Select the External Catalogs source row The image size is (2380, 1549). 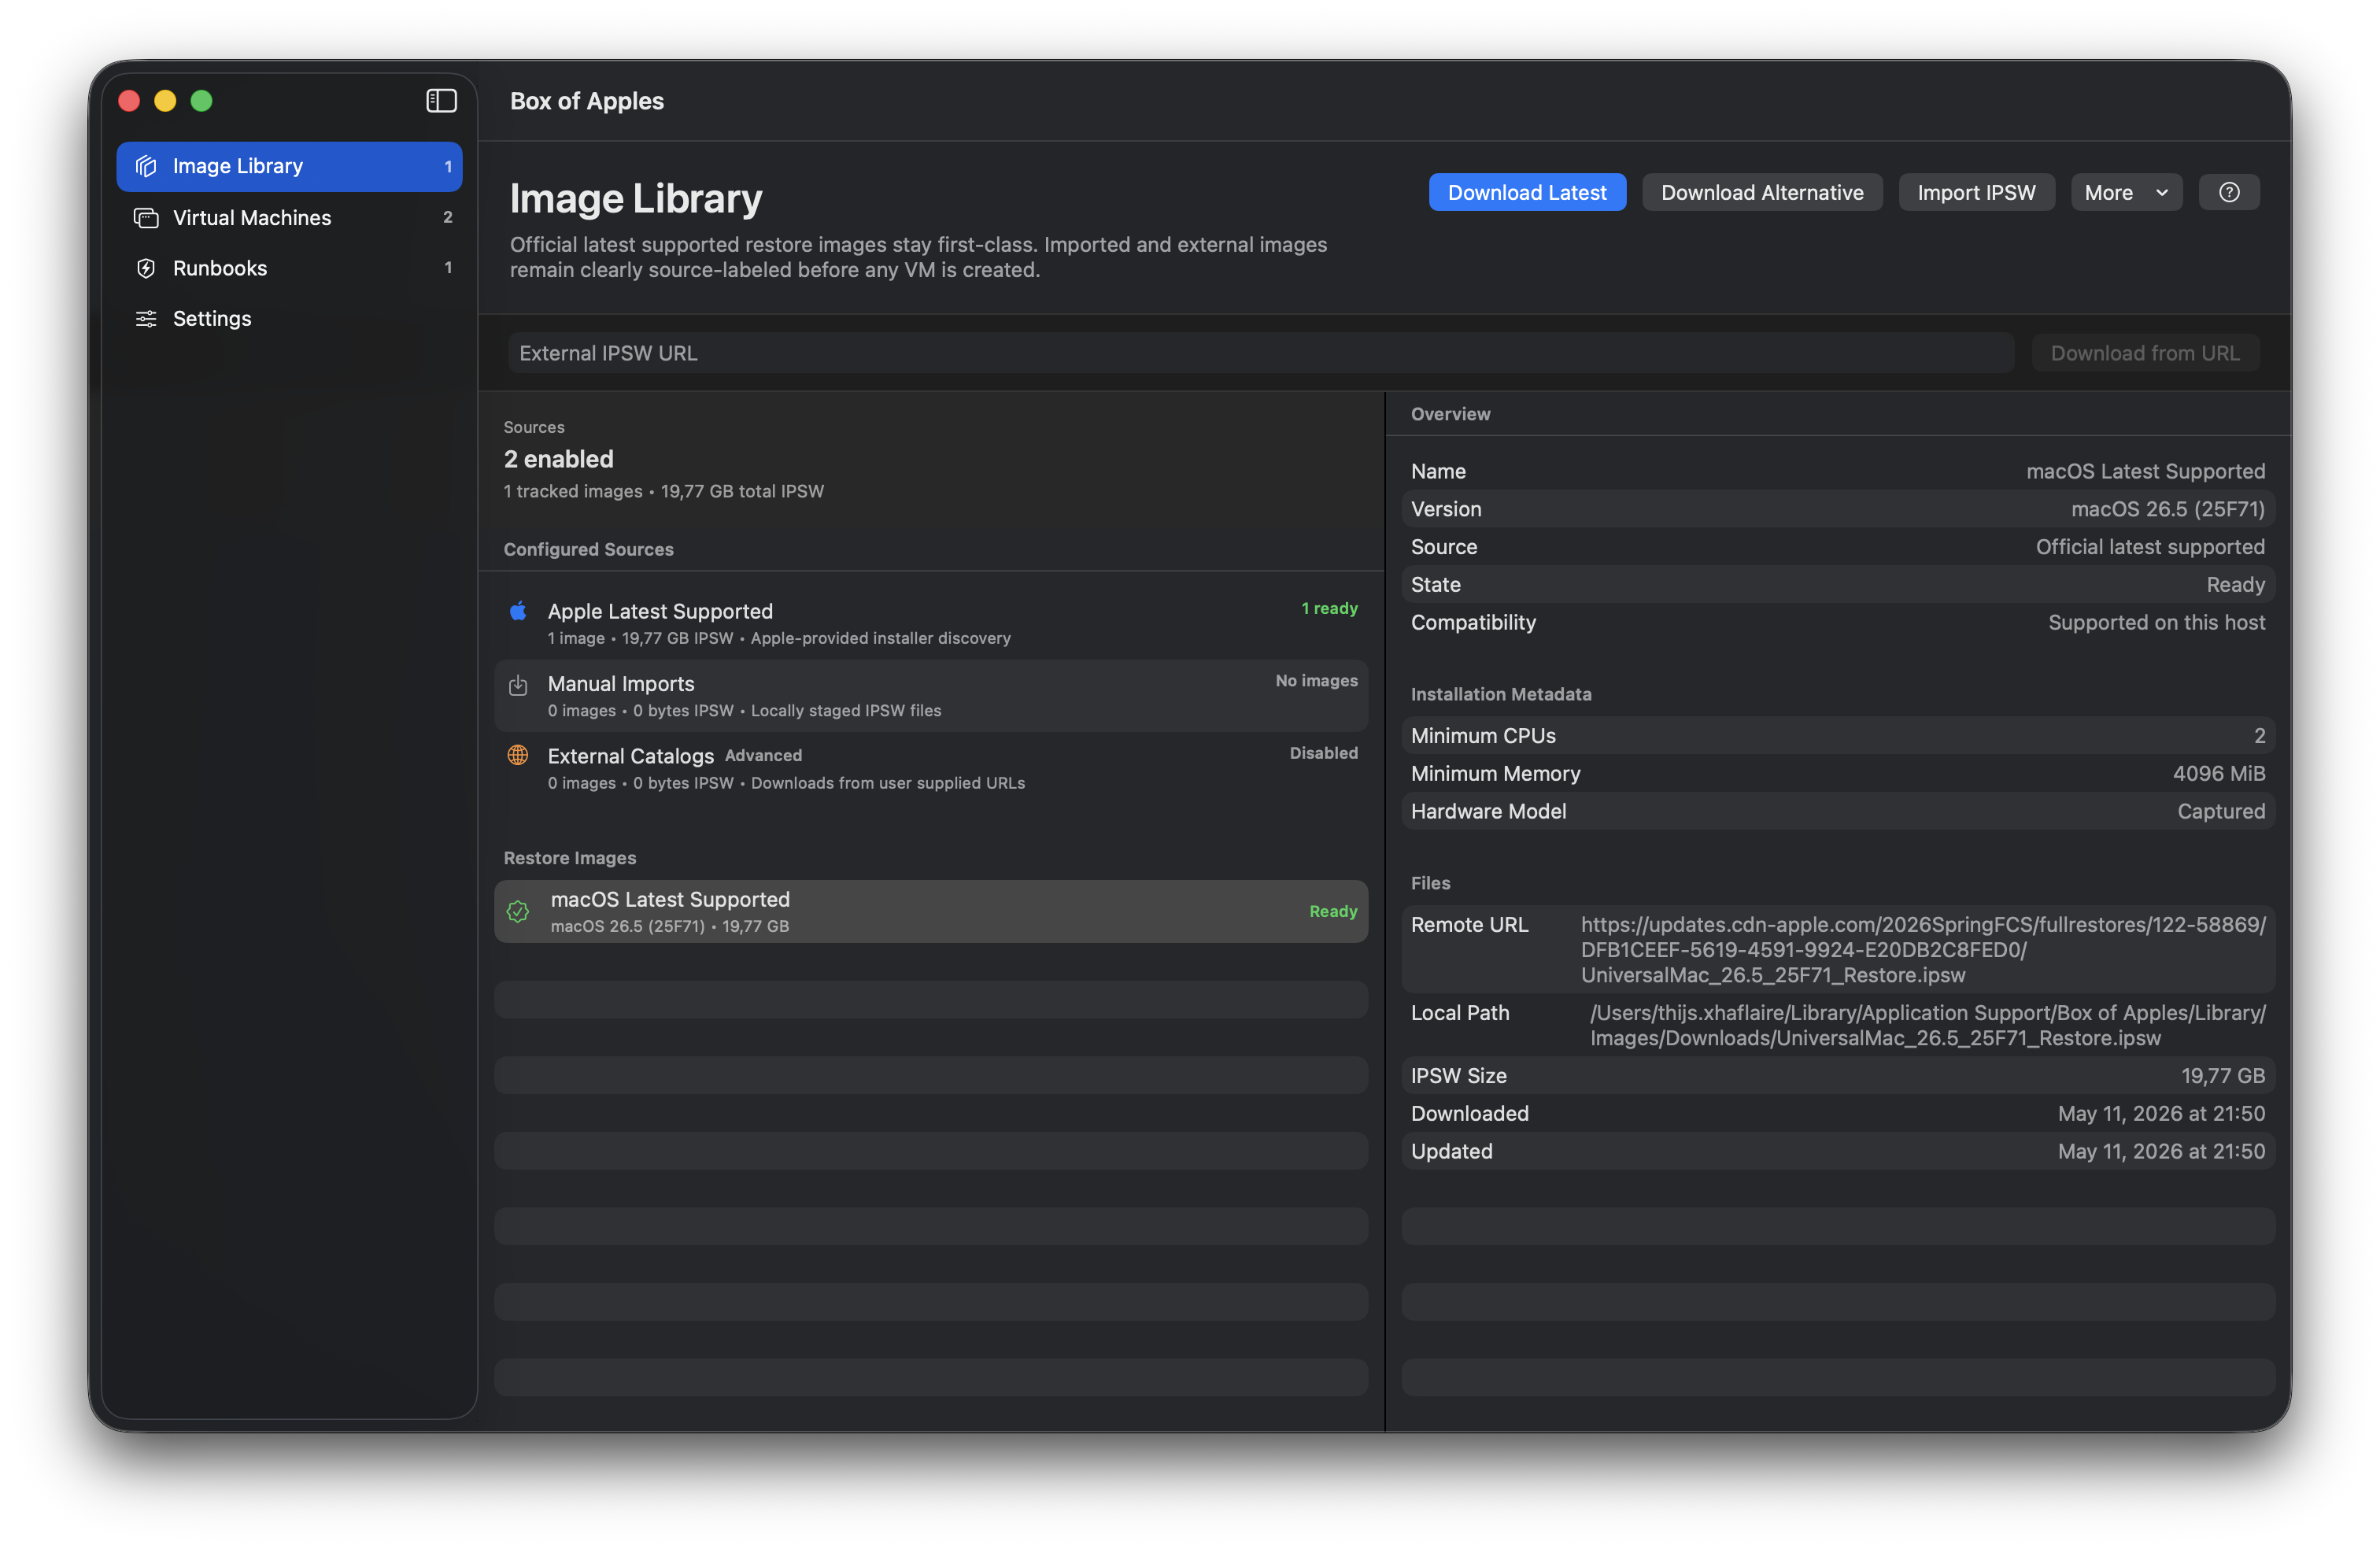coord(931,768)
